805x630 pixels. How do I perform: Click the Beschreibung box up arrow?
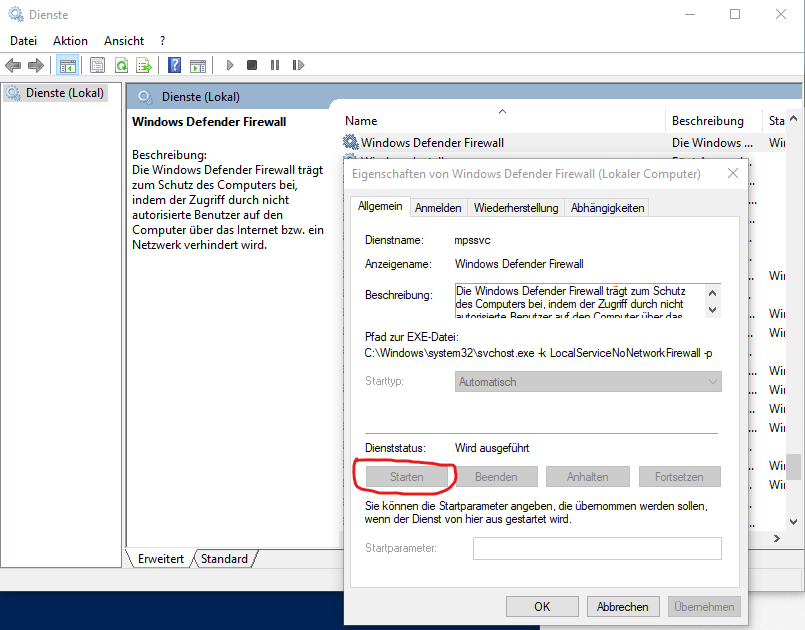point(713,294)
